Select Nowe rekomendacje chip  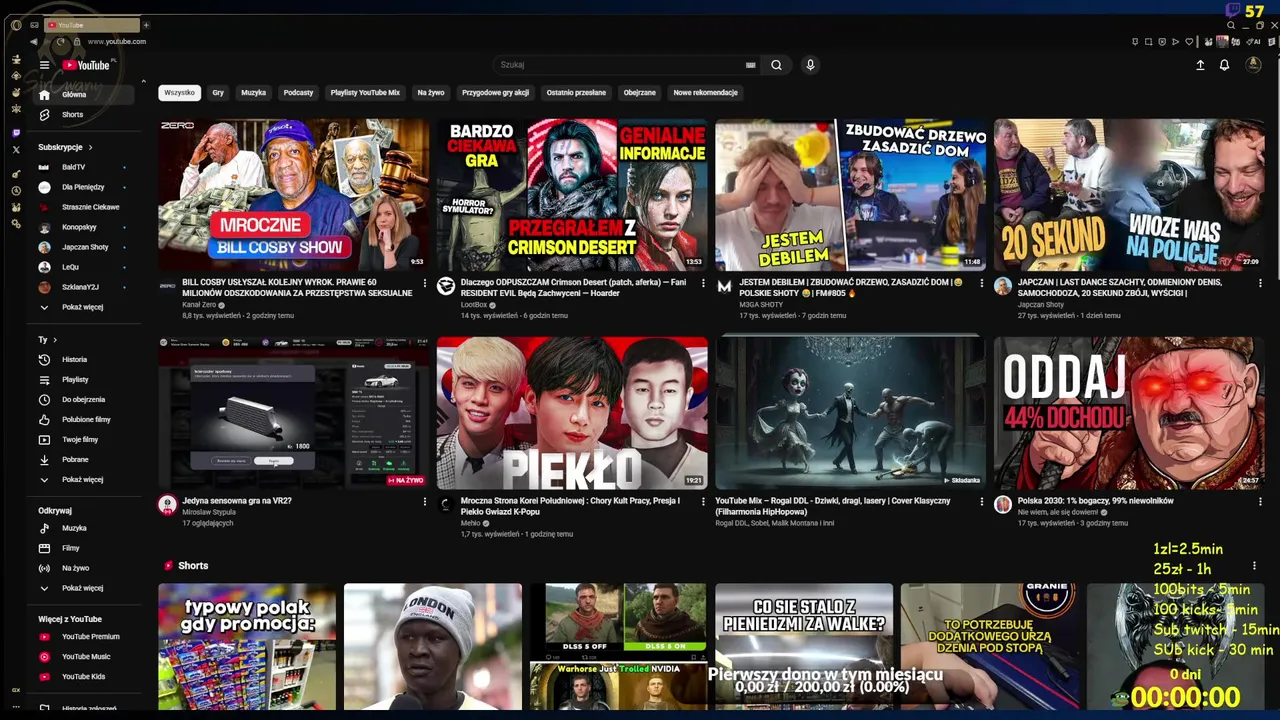[705, 93]
